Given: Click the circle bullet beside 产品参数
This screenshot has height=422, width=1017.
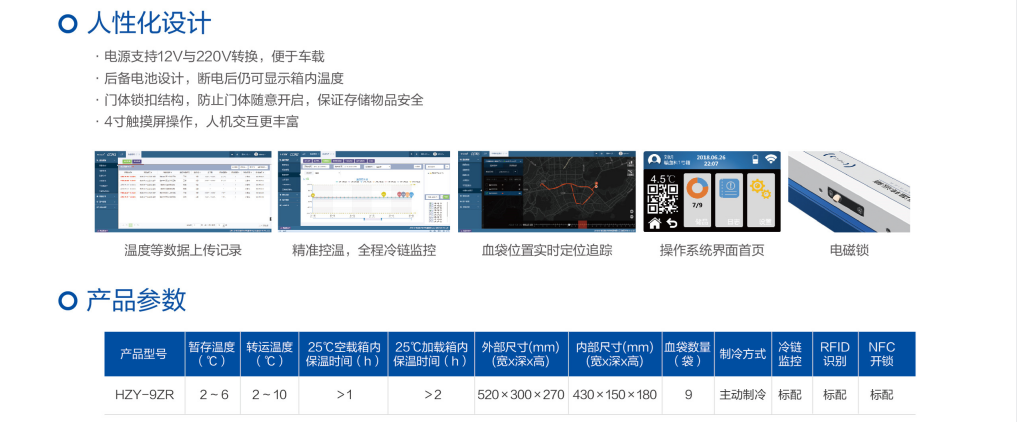Looking at the screenshot, I should point(68,300).
